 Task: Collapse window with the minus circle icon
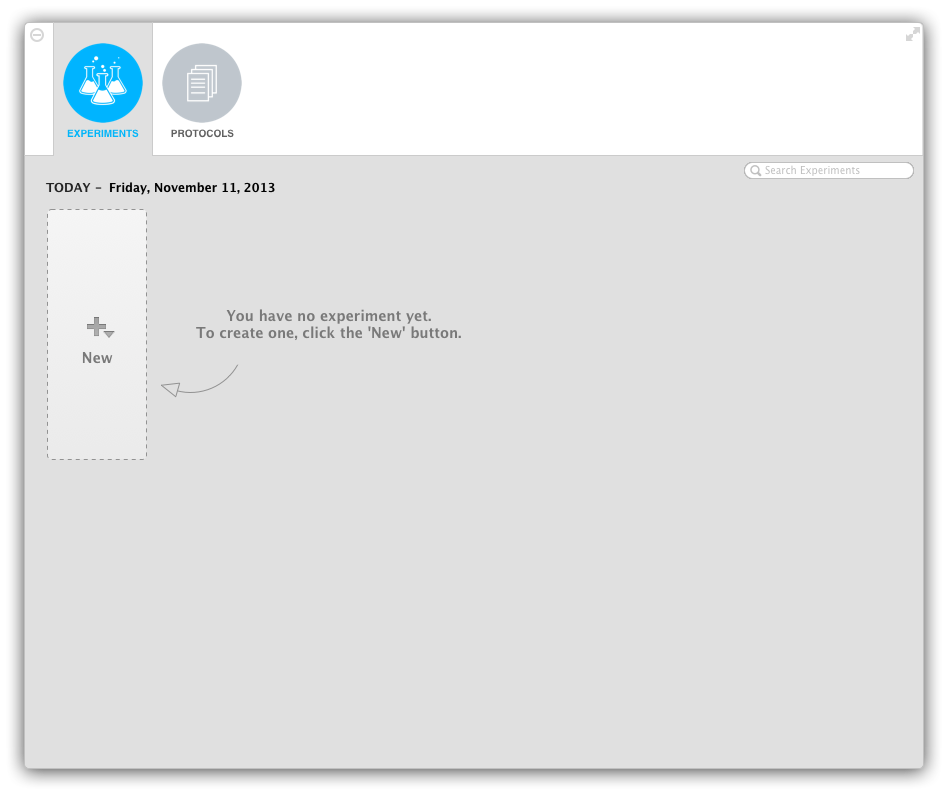(37, 35)
